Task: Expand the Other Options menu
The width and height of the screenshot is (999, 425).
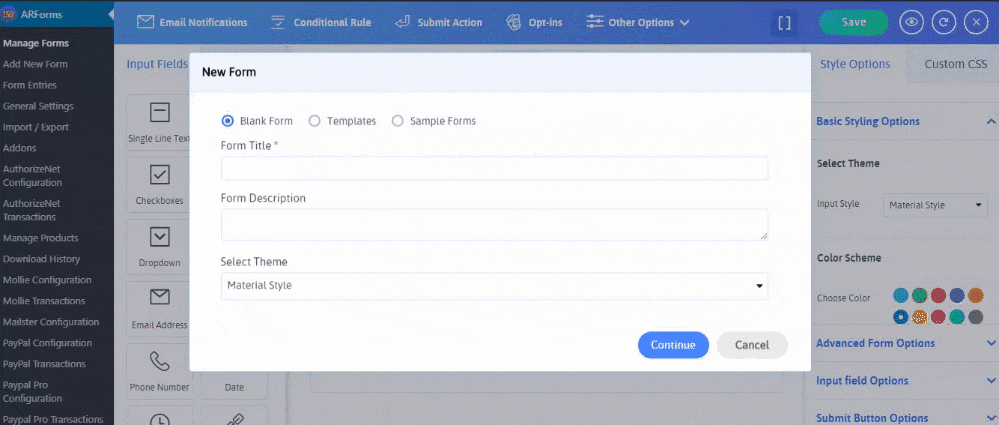Action: pos(637,22)
